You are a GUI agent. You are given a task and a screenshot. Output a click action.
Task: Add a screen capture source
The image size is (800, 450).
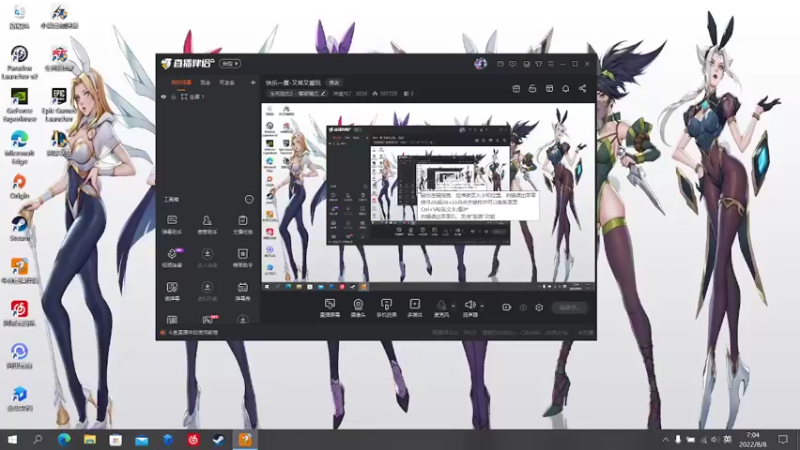(x=330, y=308)
